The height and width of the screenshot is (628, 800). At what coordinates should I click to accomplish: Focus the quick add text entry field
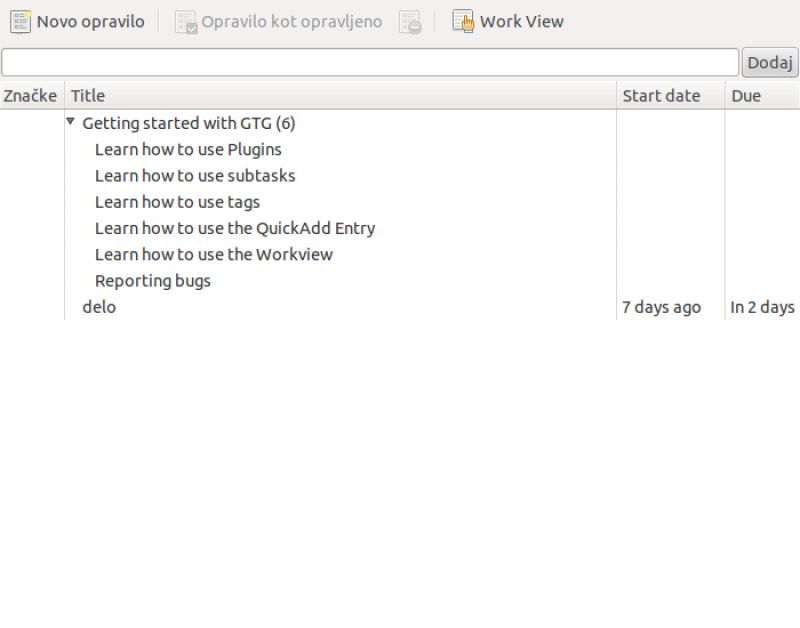pos(370,62)
